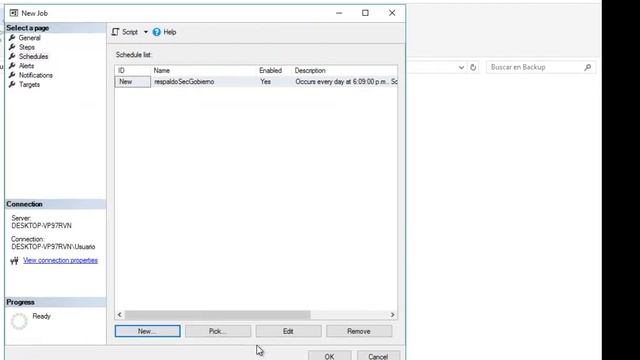Click the blue Help question-mark icon
Screen dimensions: 640x360
tap(157, 32)
